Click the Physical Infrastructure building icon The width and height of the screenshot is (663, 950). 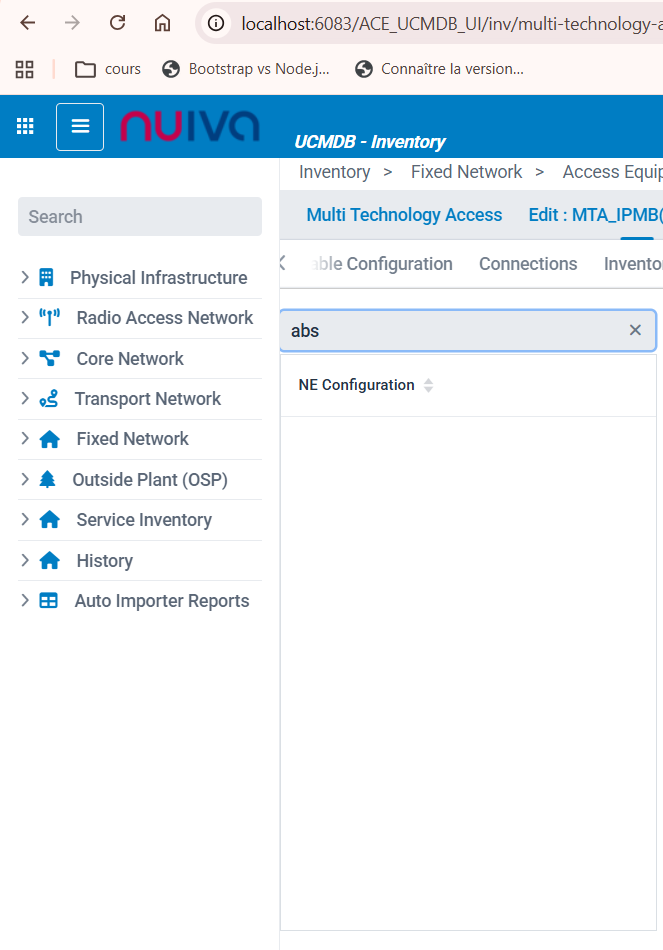coord(46,278)
